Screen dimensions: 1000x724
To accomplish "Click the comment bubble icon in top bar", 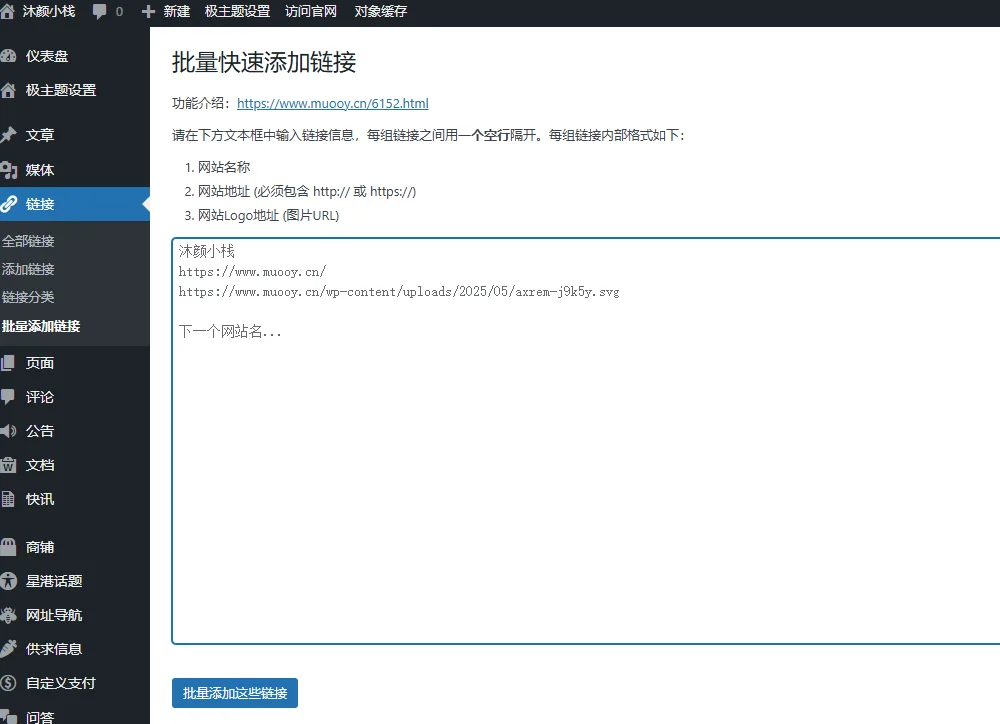I will 100,12.
